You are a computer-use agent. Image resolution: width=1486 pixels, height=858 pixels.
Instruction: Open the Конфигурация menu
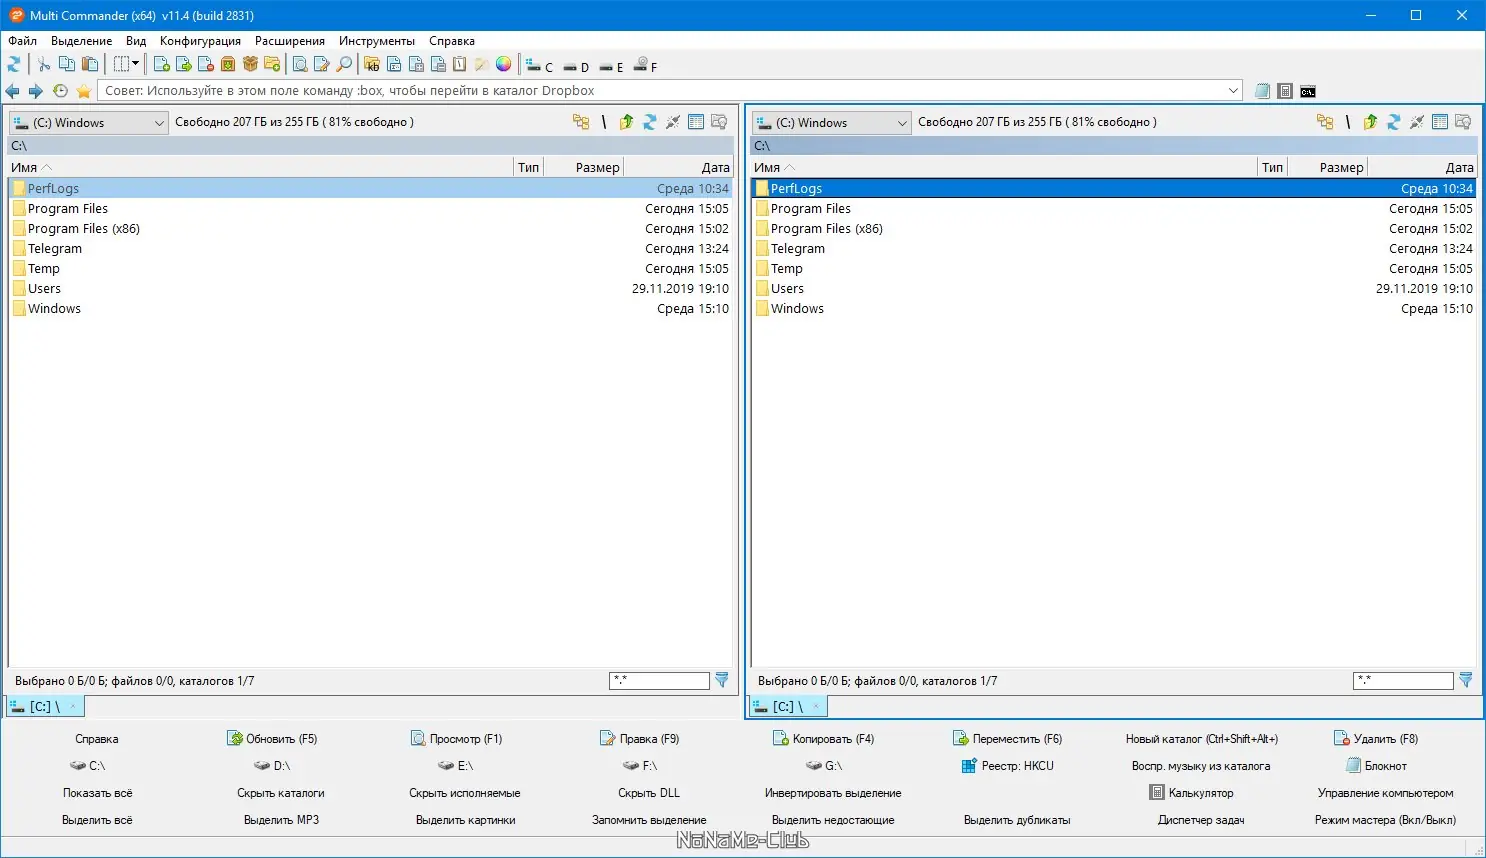pos(200,41)
